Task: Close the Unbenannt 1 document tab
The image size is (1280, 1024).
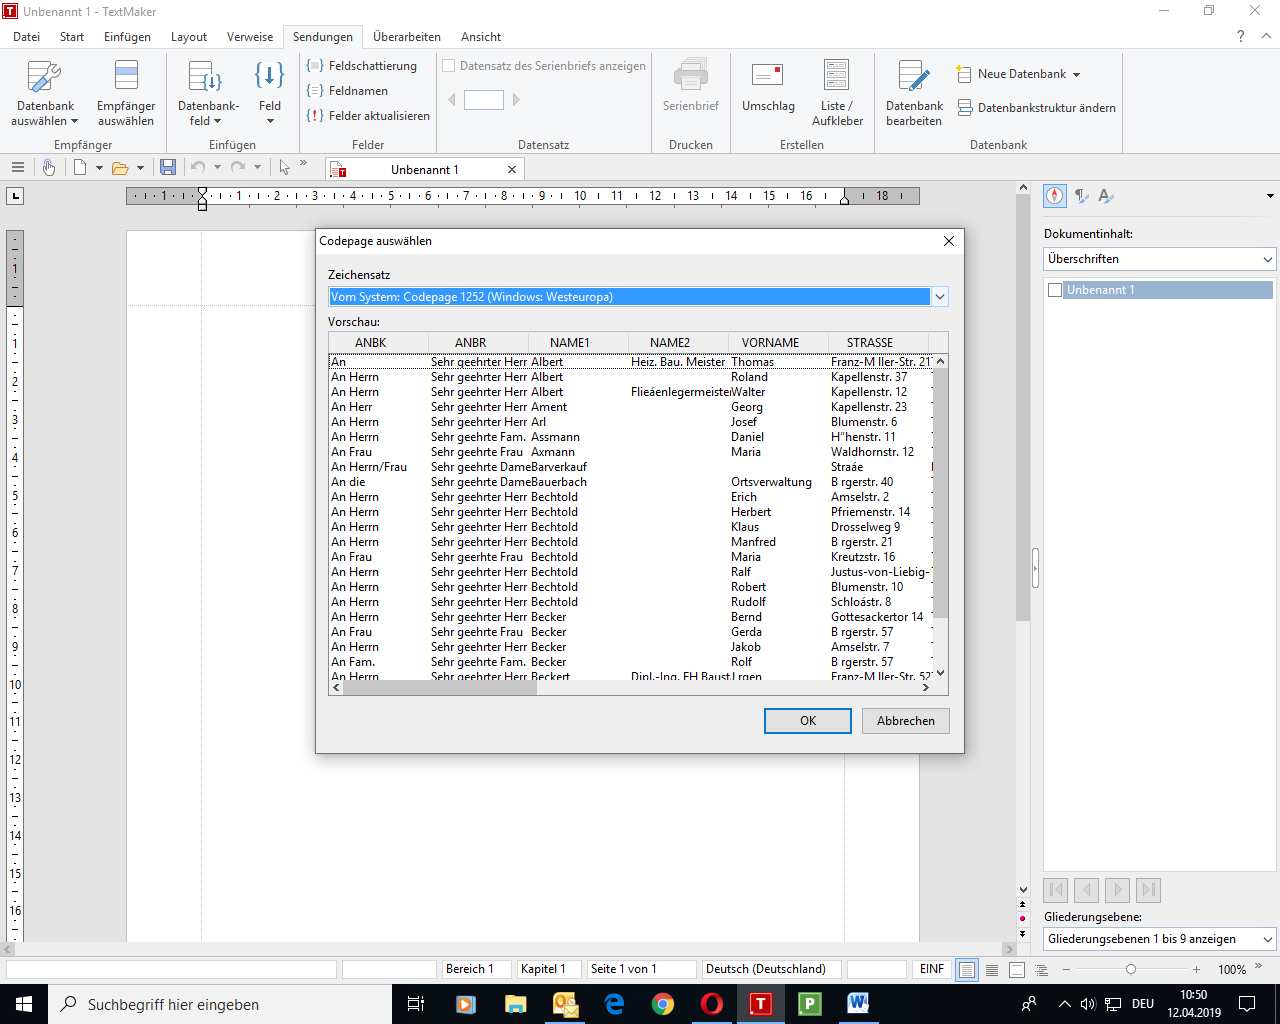Action: pos(512,170)
